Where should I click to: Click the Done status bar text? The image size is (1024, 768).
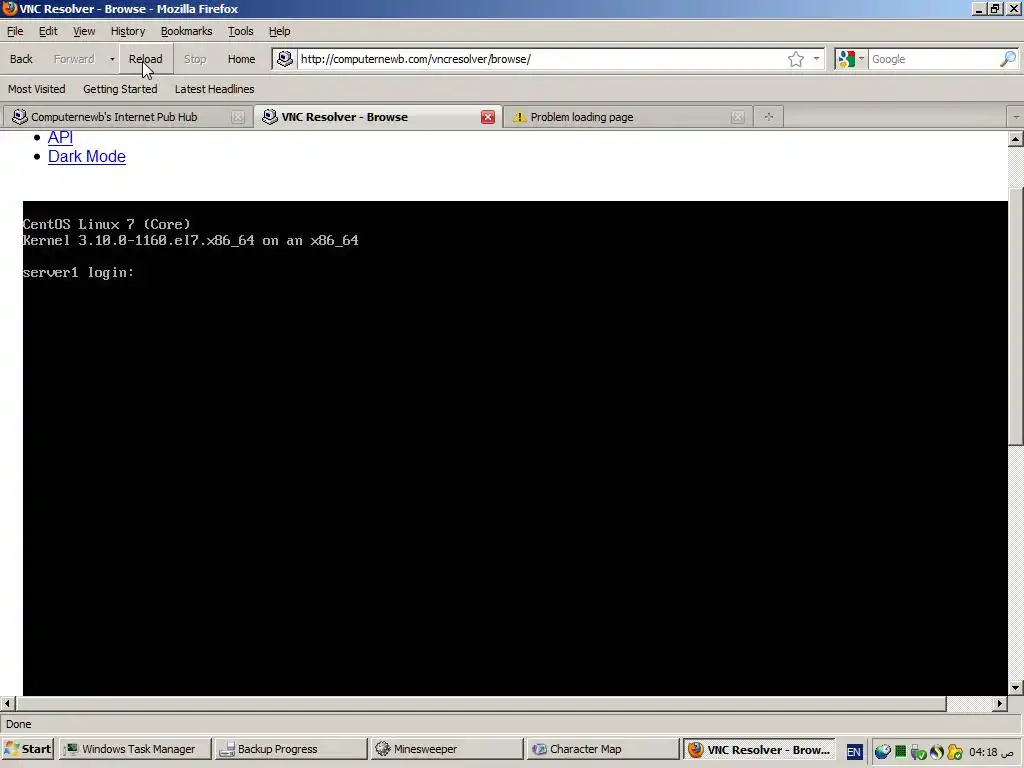tap(18, 724)
